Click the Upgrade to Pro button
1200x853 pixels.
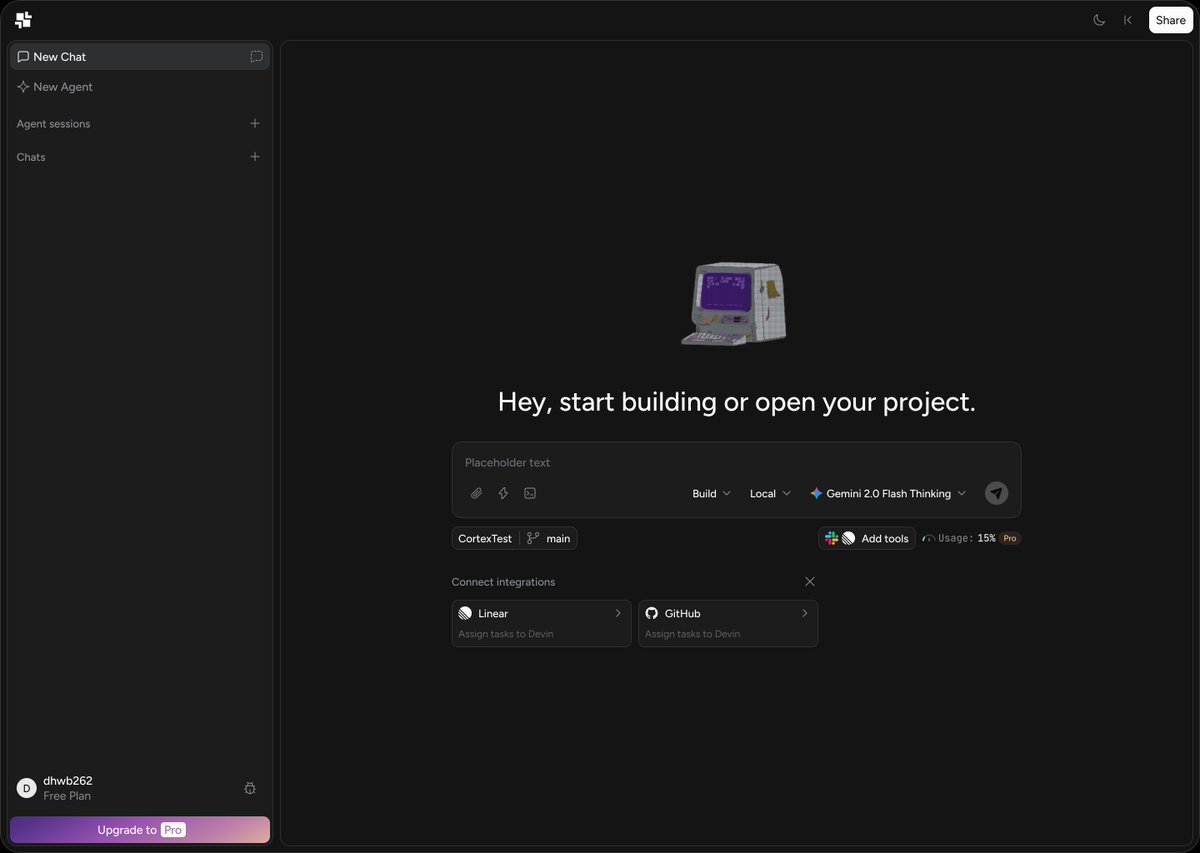coord(140,830)
